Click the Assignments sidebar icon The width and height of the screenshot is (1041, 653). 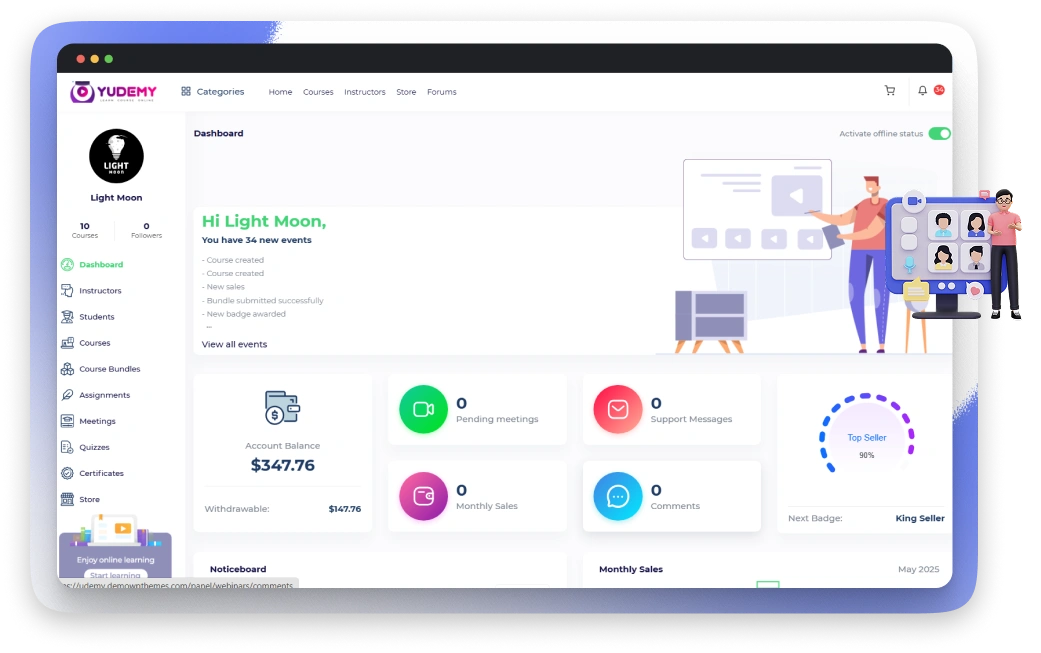(x=67, y=395)
